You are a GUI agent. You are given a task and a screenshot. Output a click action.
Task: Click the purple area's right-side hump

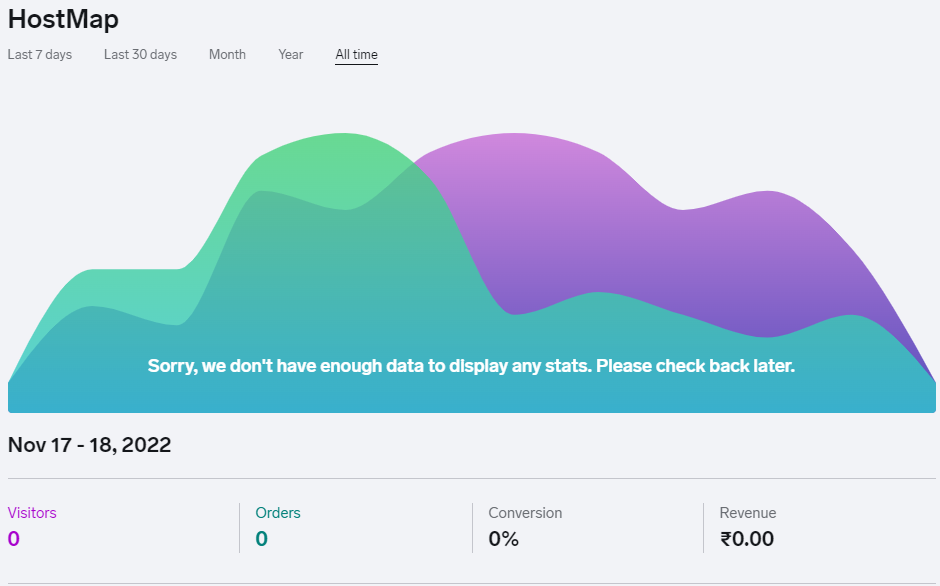[770, 230]
